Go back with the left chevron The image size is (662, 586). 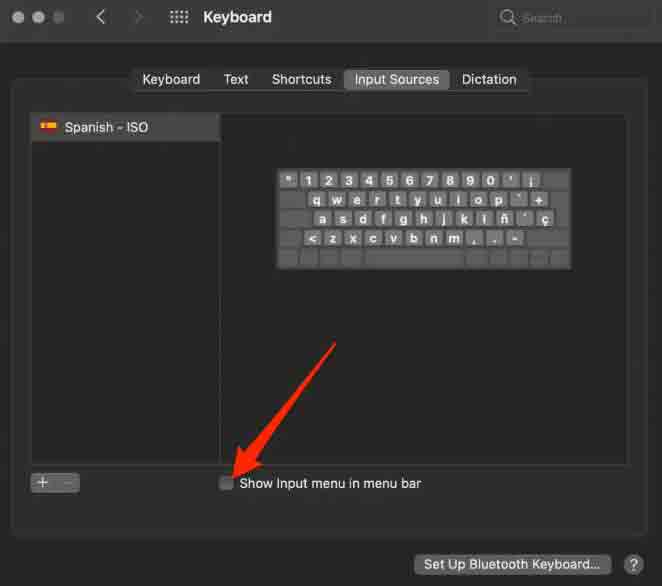[x=100, y=17]
